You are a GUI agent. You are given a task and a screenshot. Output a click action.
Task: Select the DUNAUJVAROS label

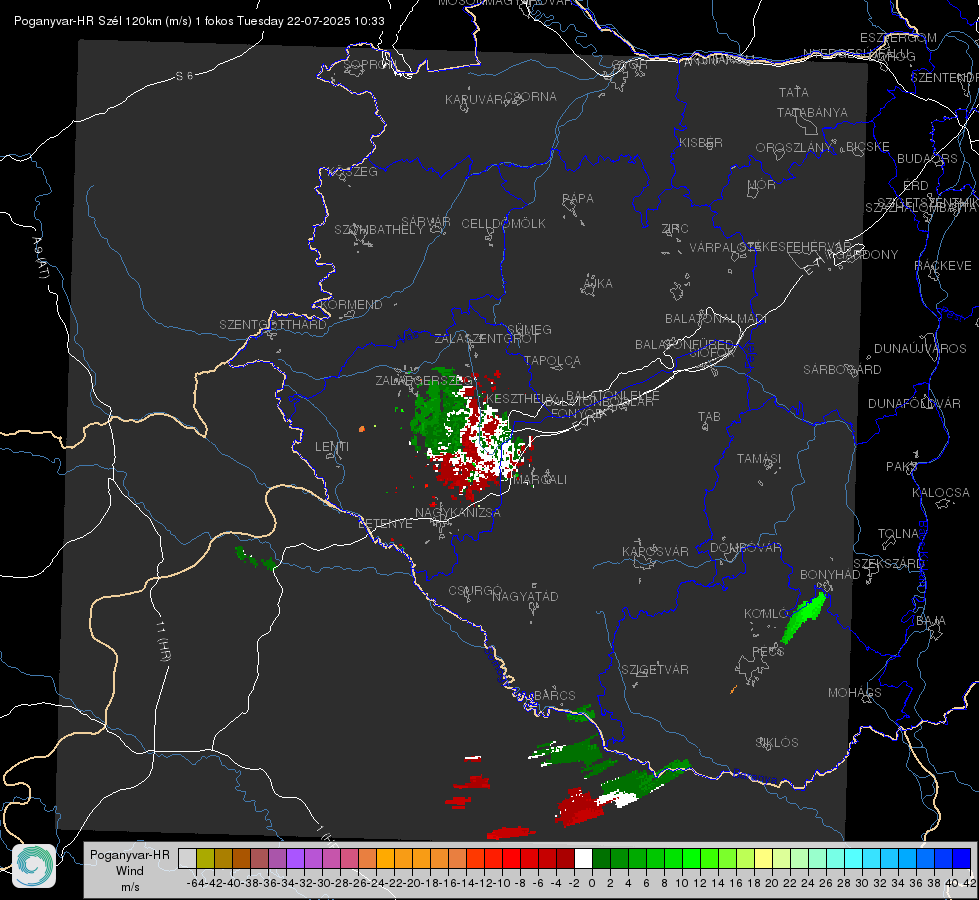point(920,349)
